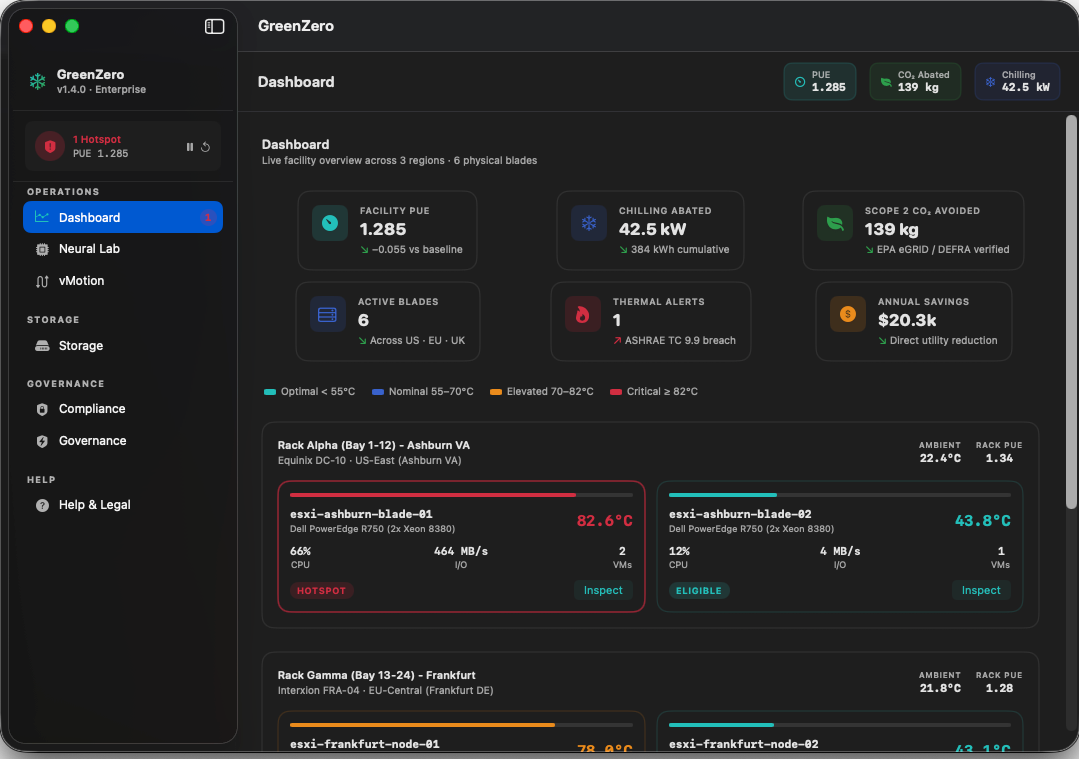Click the HOTSPOT status badge
Image resolution: width=1079 pixels, height=759 pixels.
click(321, 590)
